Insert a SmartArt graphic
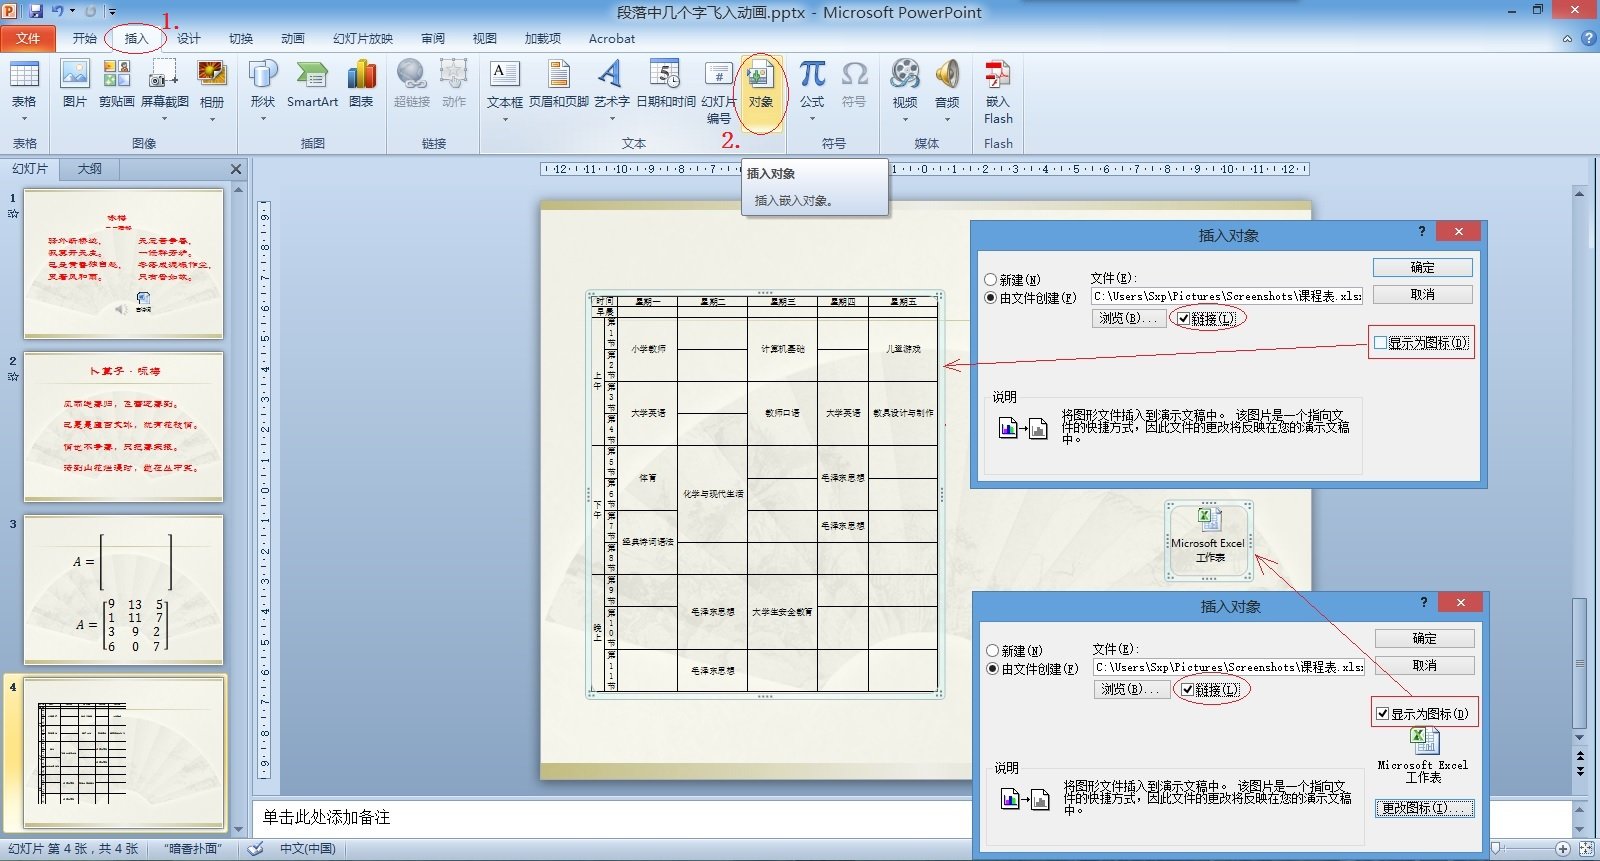The image size is (1600, 861). [312, 84]
